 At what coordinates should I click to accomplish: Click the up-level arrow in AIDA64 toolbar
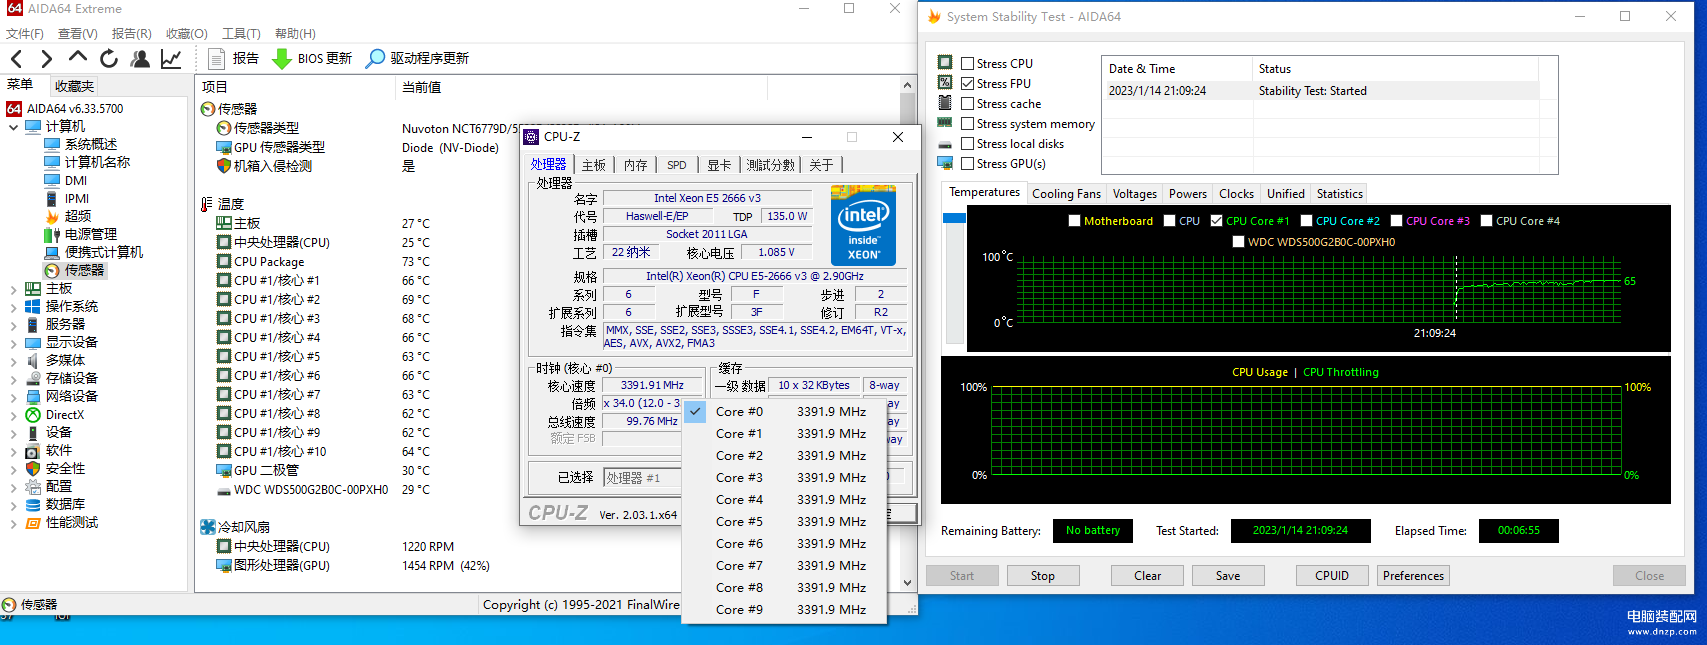(x=78, y=58)
